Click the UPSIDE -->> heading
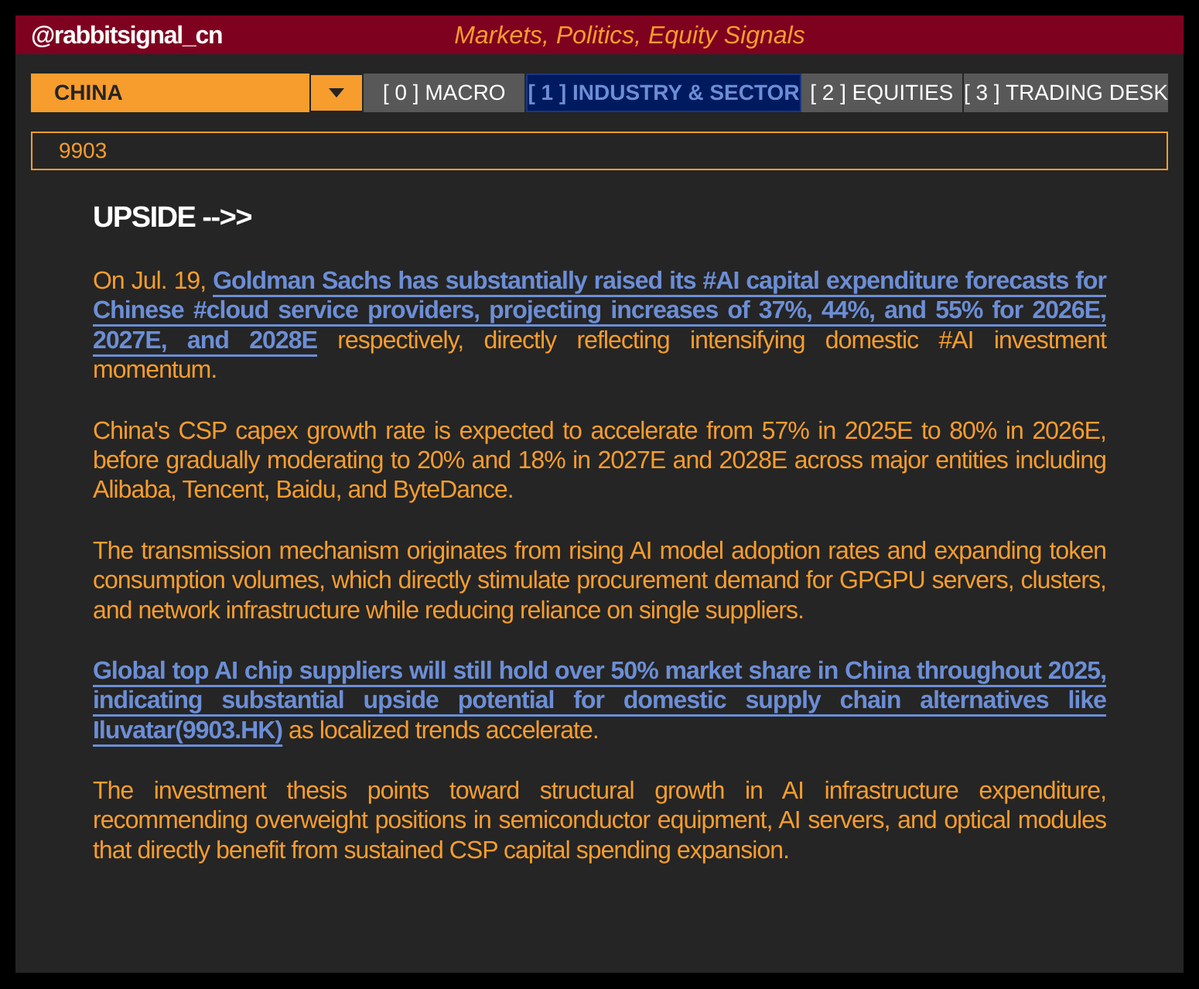The height and width of the screenshot is (989, 1199). click(x=172, y=217)
